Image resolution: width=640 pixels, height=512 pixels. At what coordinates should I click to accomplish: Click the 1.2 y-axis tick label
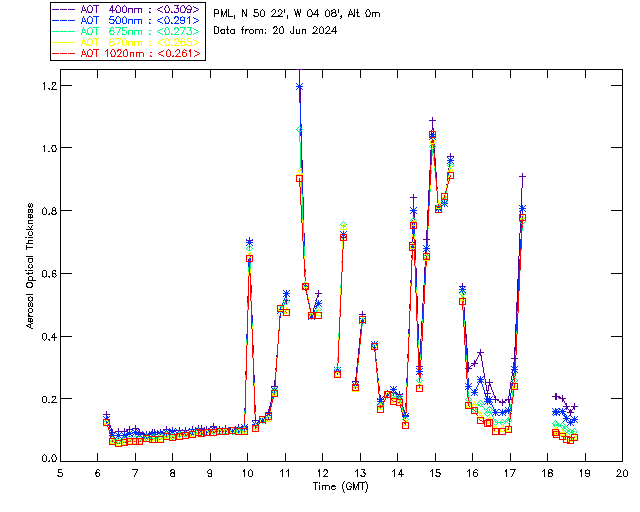pyautogui.click(x=49, y=86)
